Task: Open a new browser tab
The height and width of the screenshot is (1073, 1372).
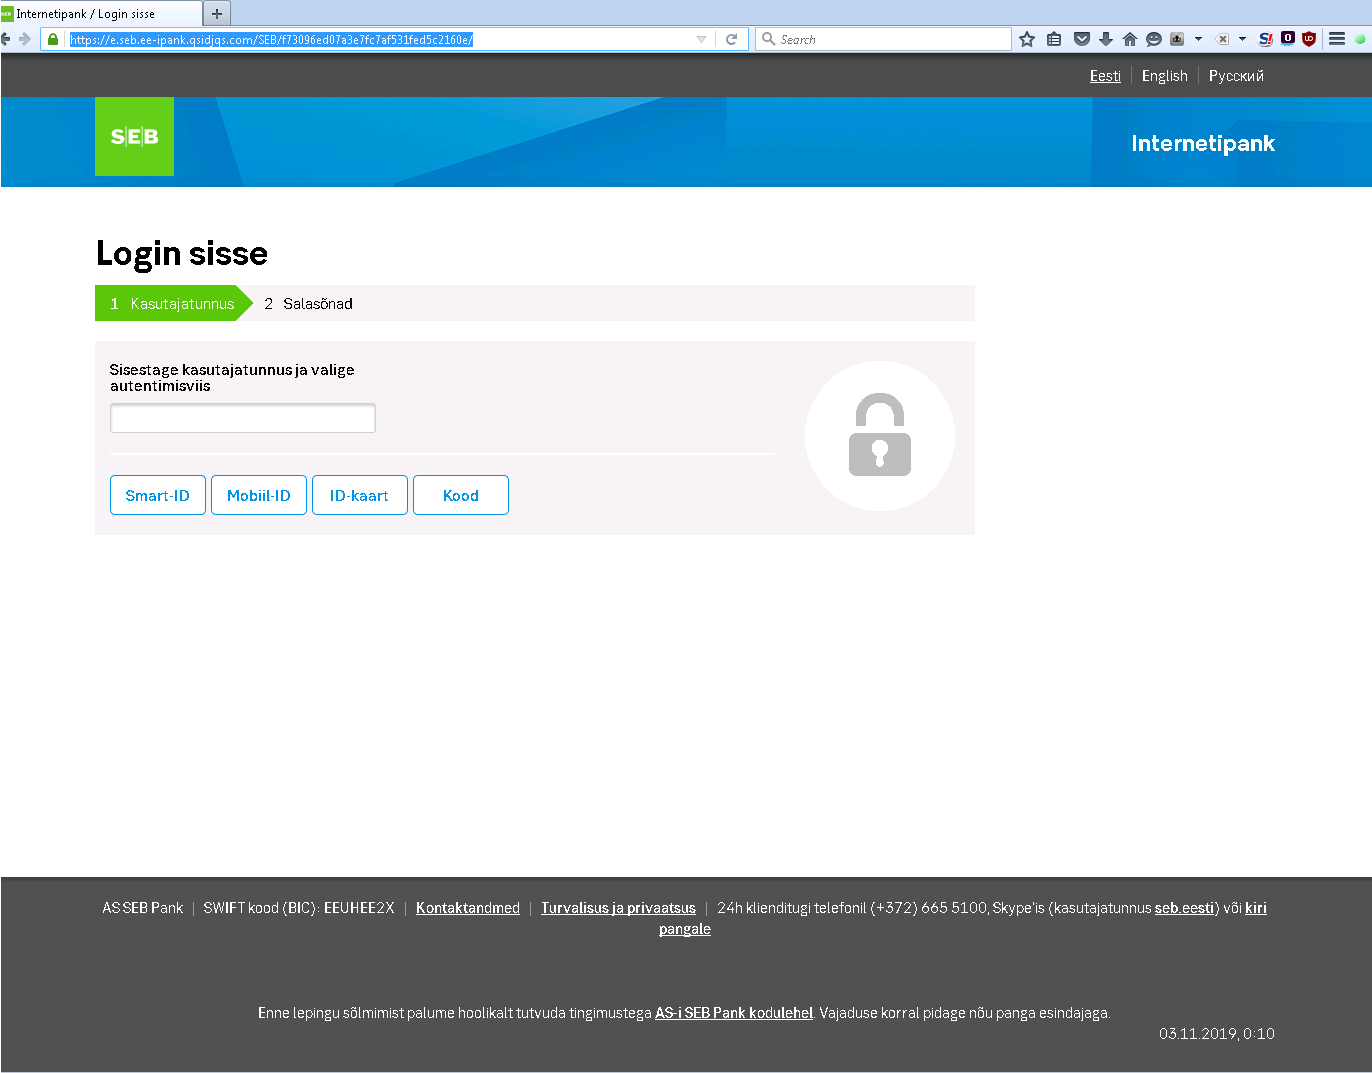Action: click(217, 14)
